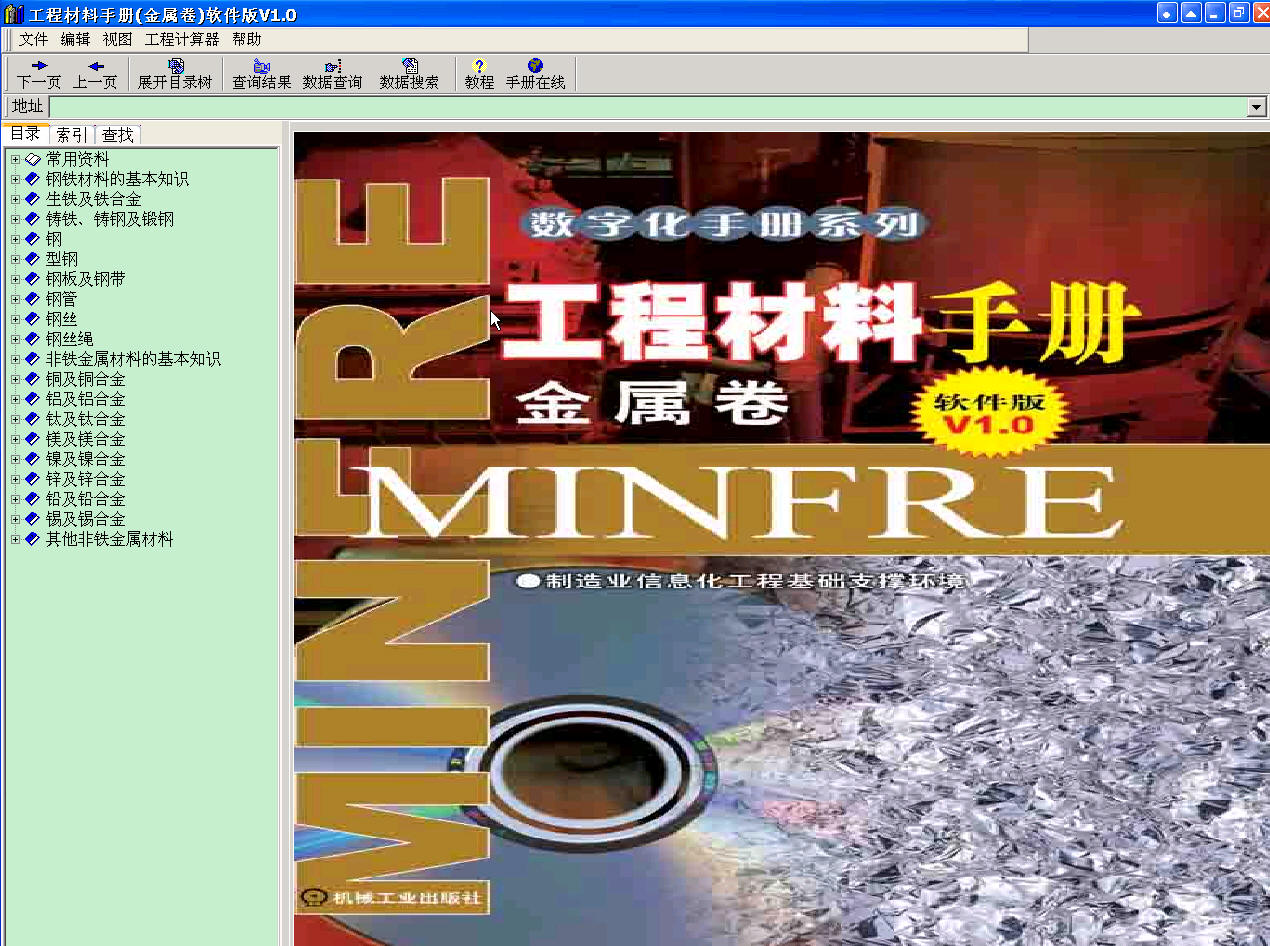This screenshot has width=1270, height=946.
Task: Open the 编辑 menu
Action: pos(75,39)
